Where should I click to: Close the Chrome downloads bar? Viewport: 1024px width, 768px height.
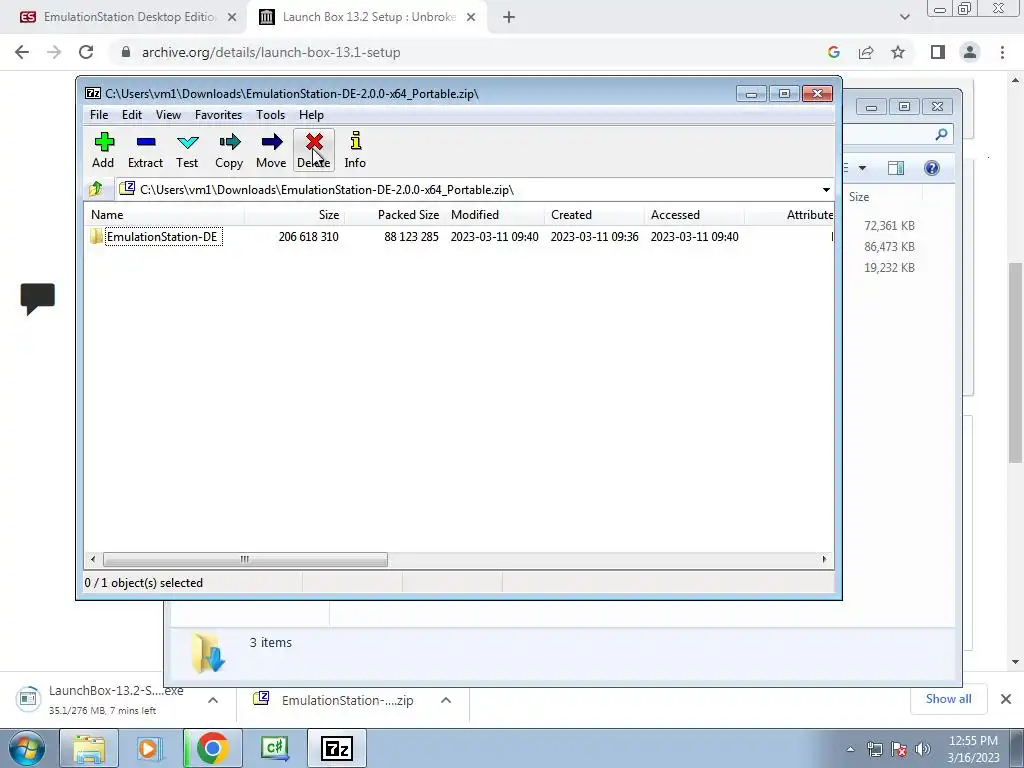[x=1006, y=699]
